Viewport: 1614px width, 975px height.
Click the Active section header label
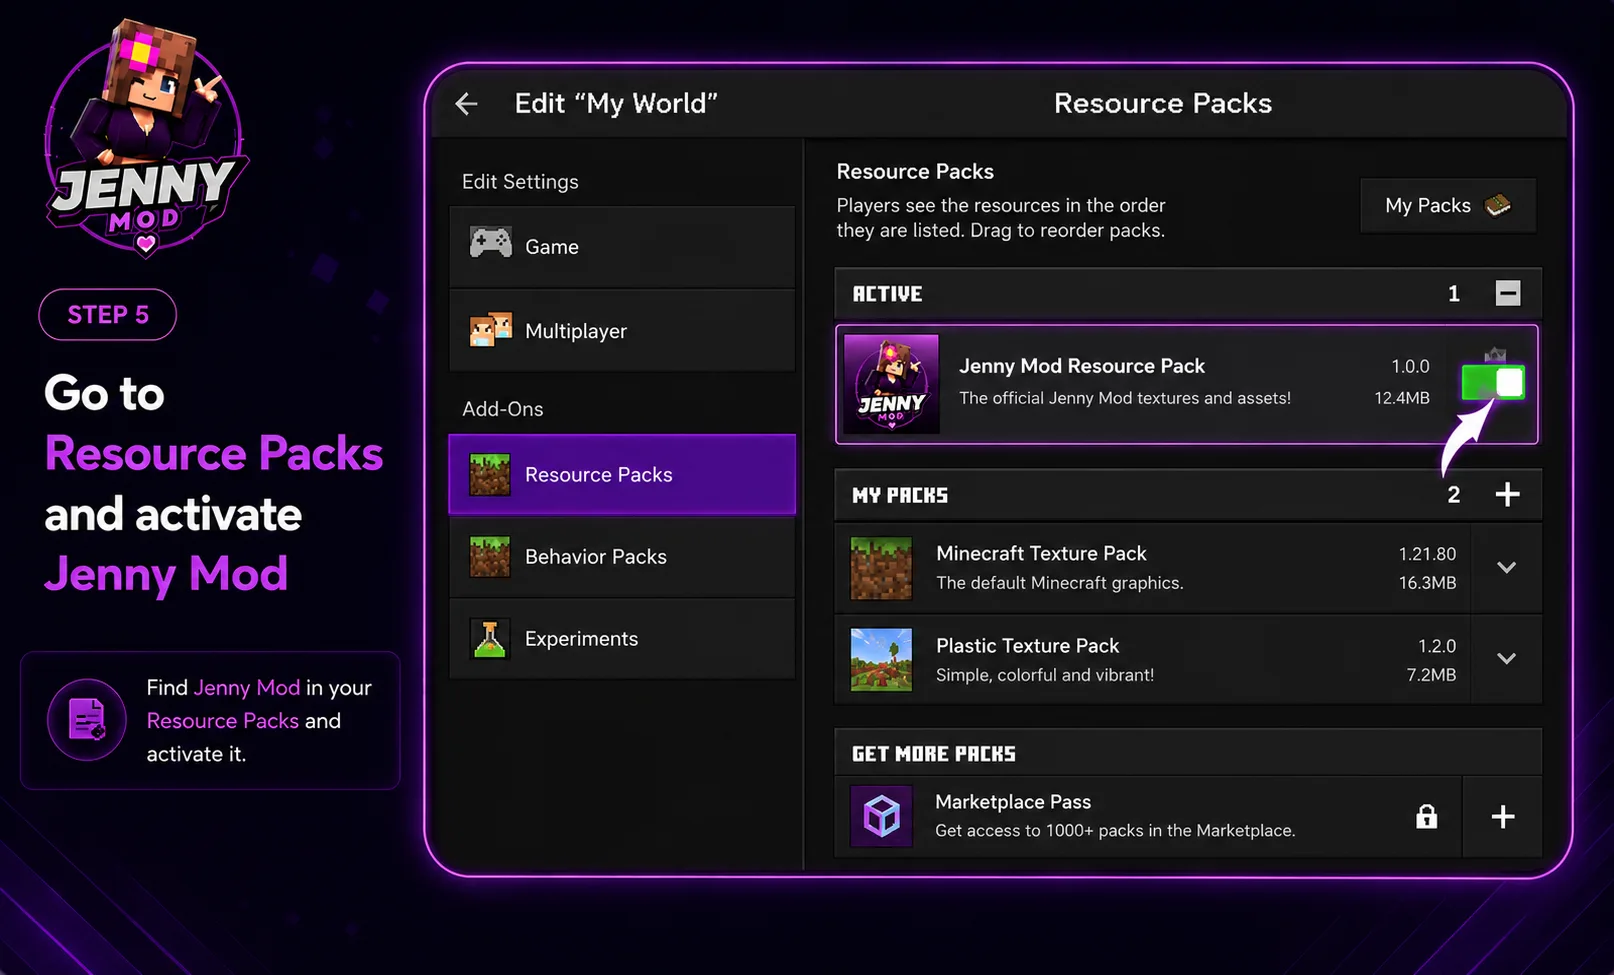click(x=887, y=294)
